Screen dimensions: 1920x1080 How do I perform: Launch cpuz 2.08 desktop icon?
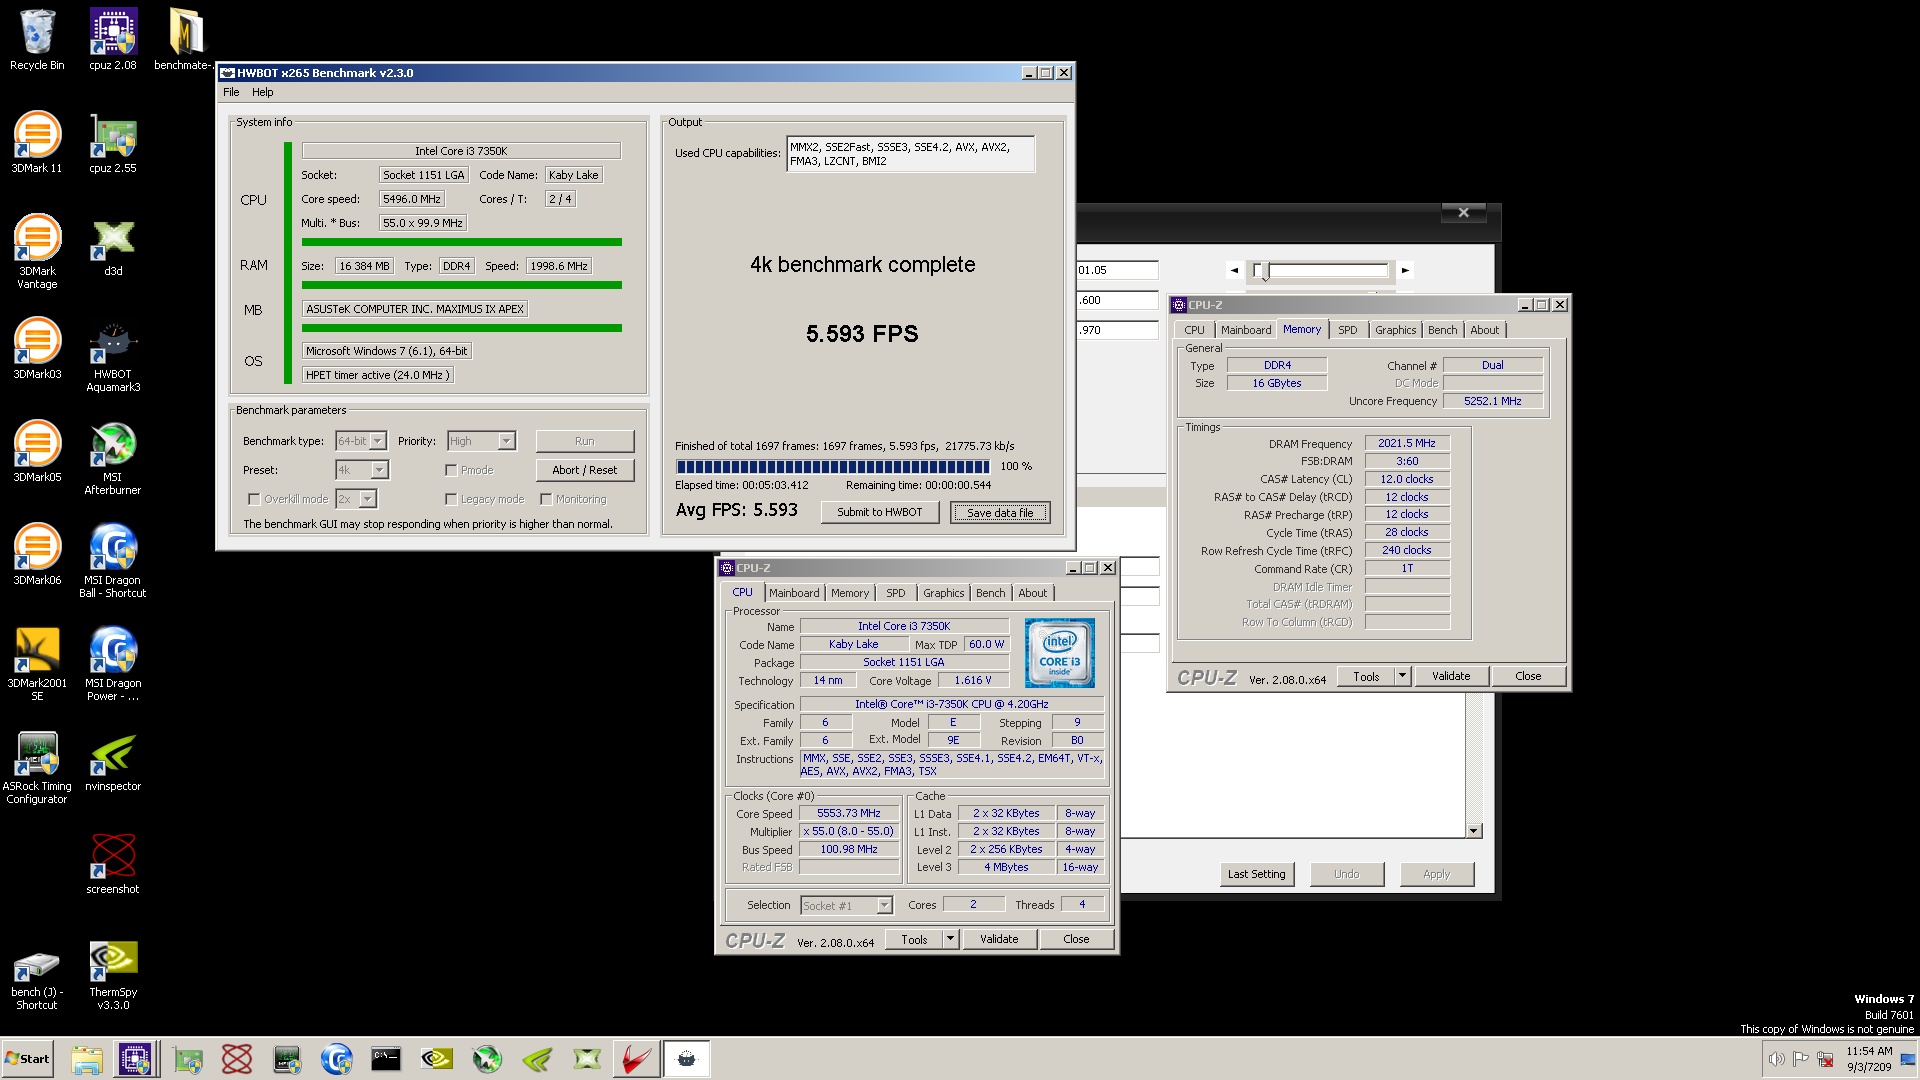pyautogui.click(x=112, y=40)
